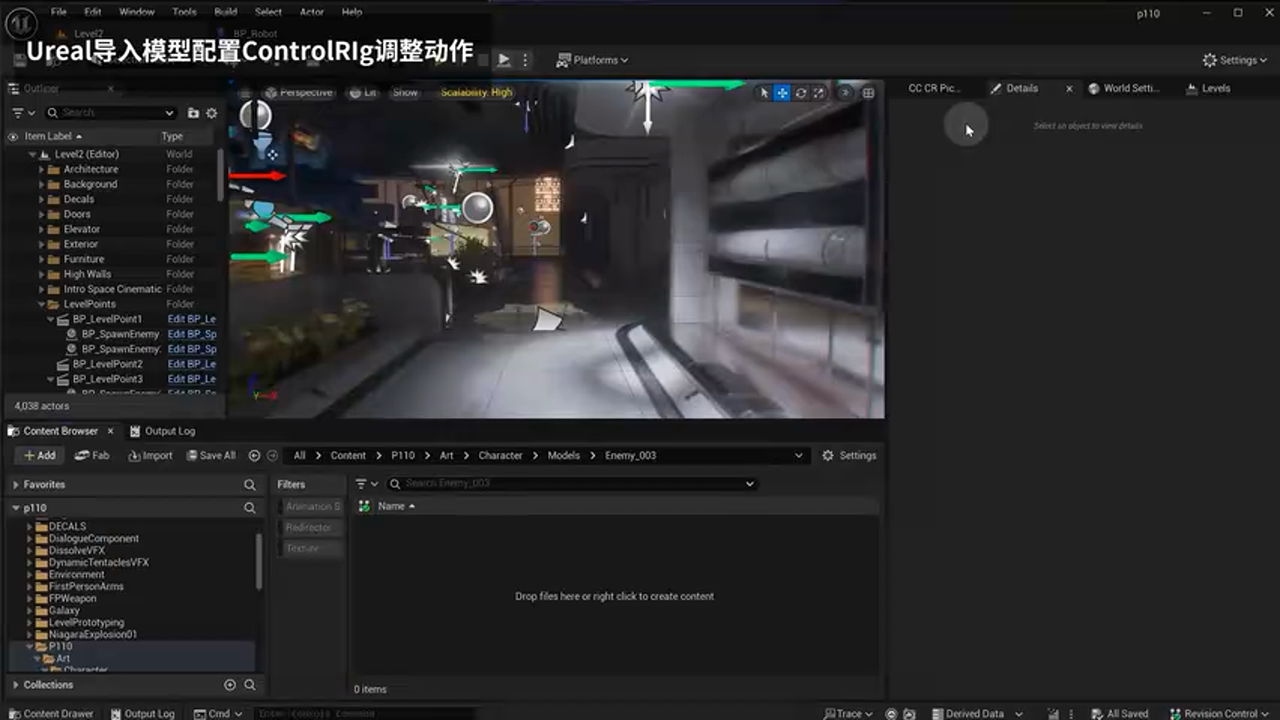1280x720 pixels.
Task: Click Edit BP_Le link for BP_LevelPoint1
Action: (x=191, y=319)
